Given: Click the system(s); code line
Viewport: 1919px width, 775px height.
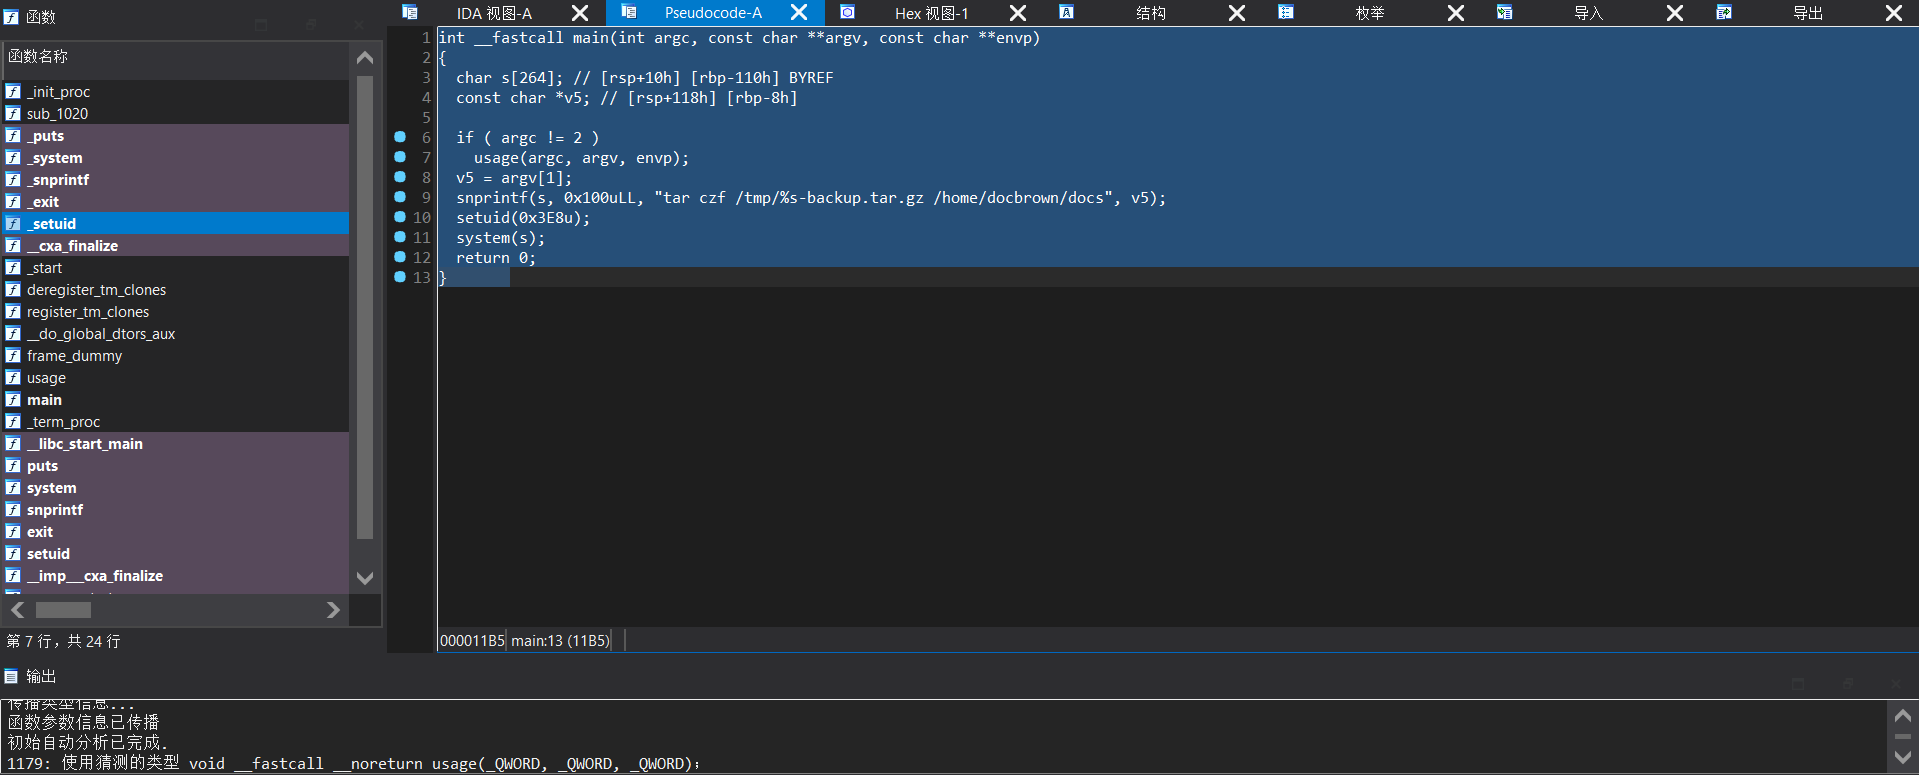Looking at the screenshot, I should [500, 238].
